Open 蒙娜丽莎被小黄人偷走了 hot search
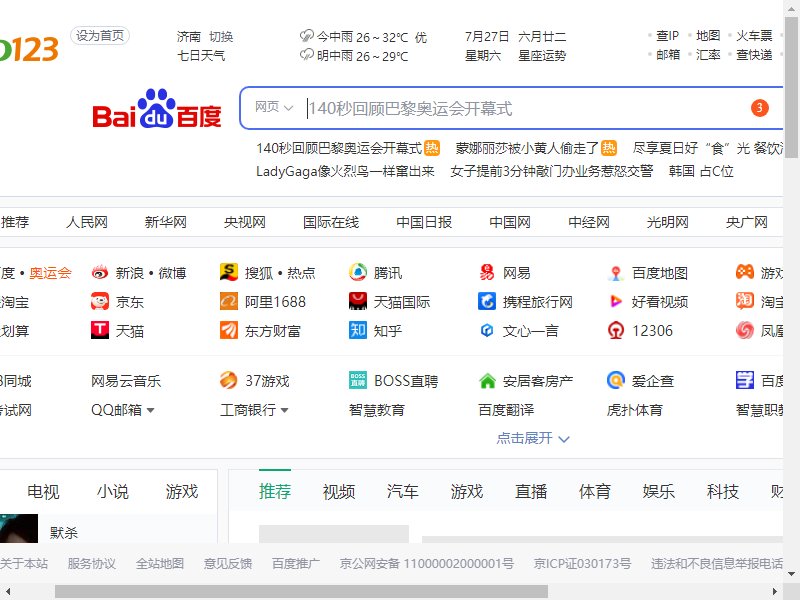800x600 pixels. click(527, 148)
